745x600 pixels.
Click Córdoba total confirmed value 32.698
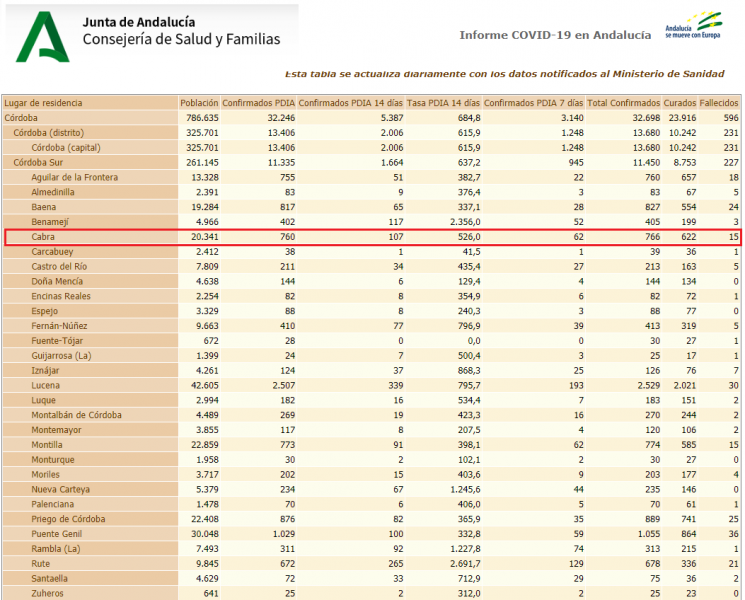coord(646,118)
